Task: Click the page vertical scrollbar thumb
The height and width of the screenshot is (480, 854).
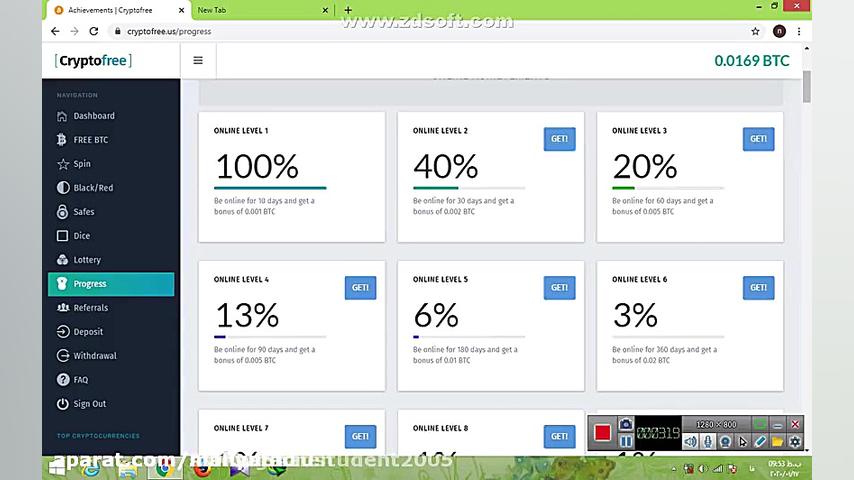Action: coord(807,86)
